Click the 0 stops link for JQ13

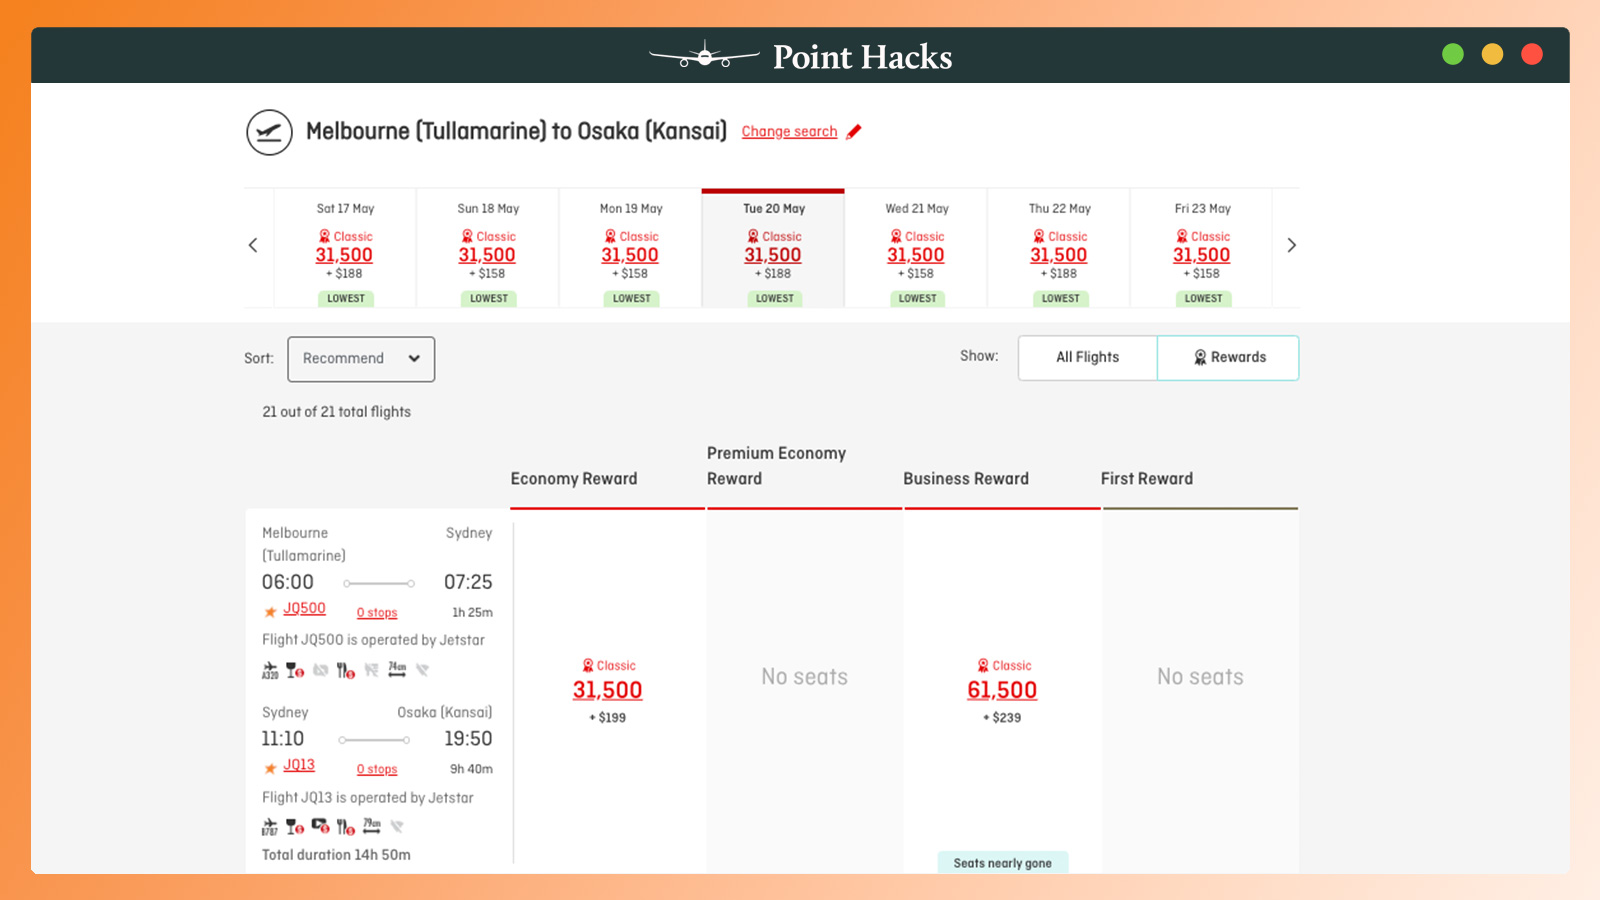(x=377, y=769)
